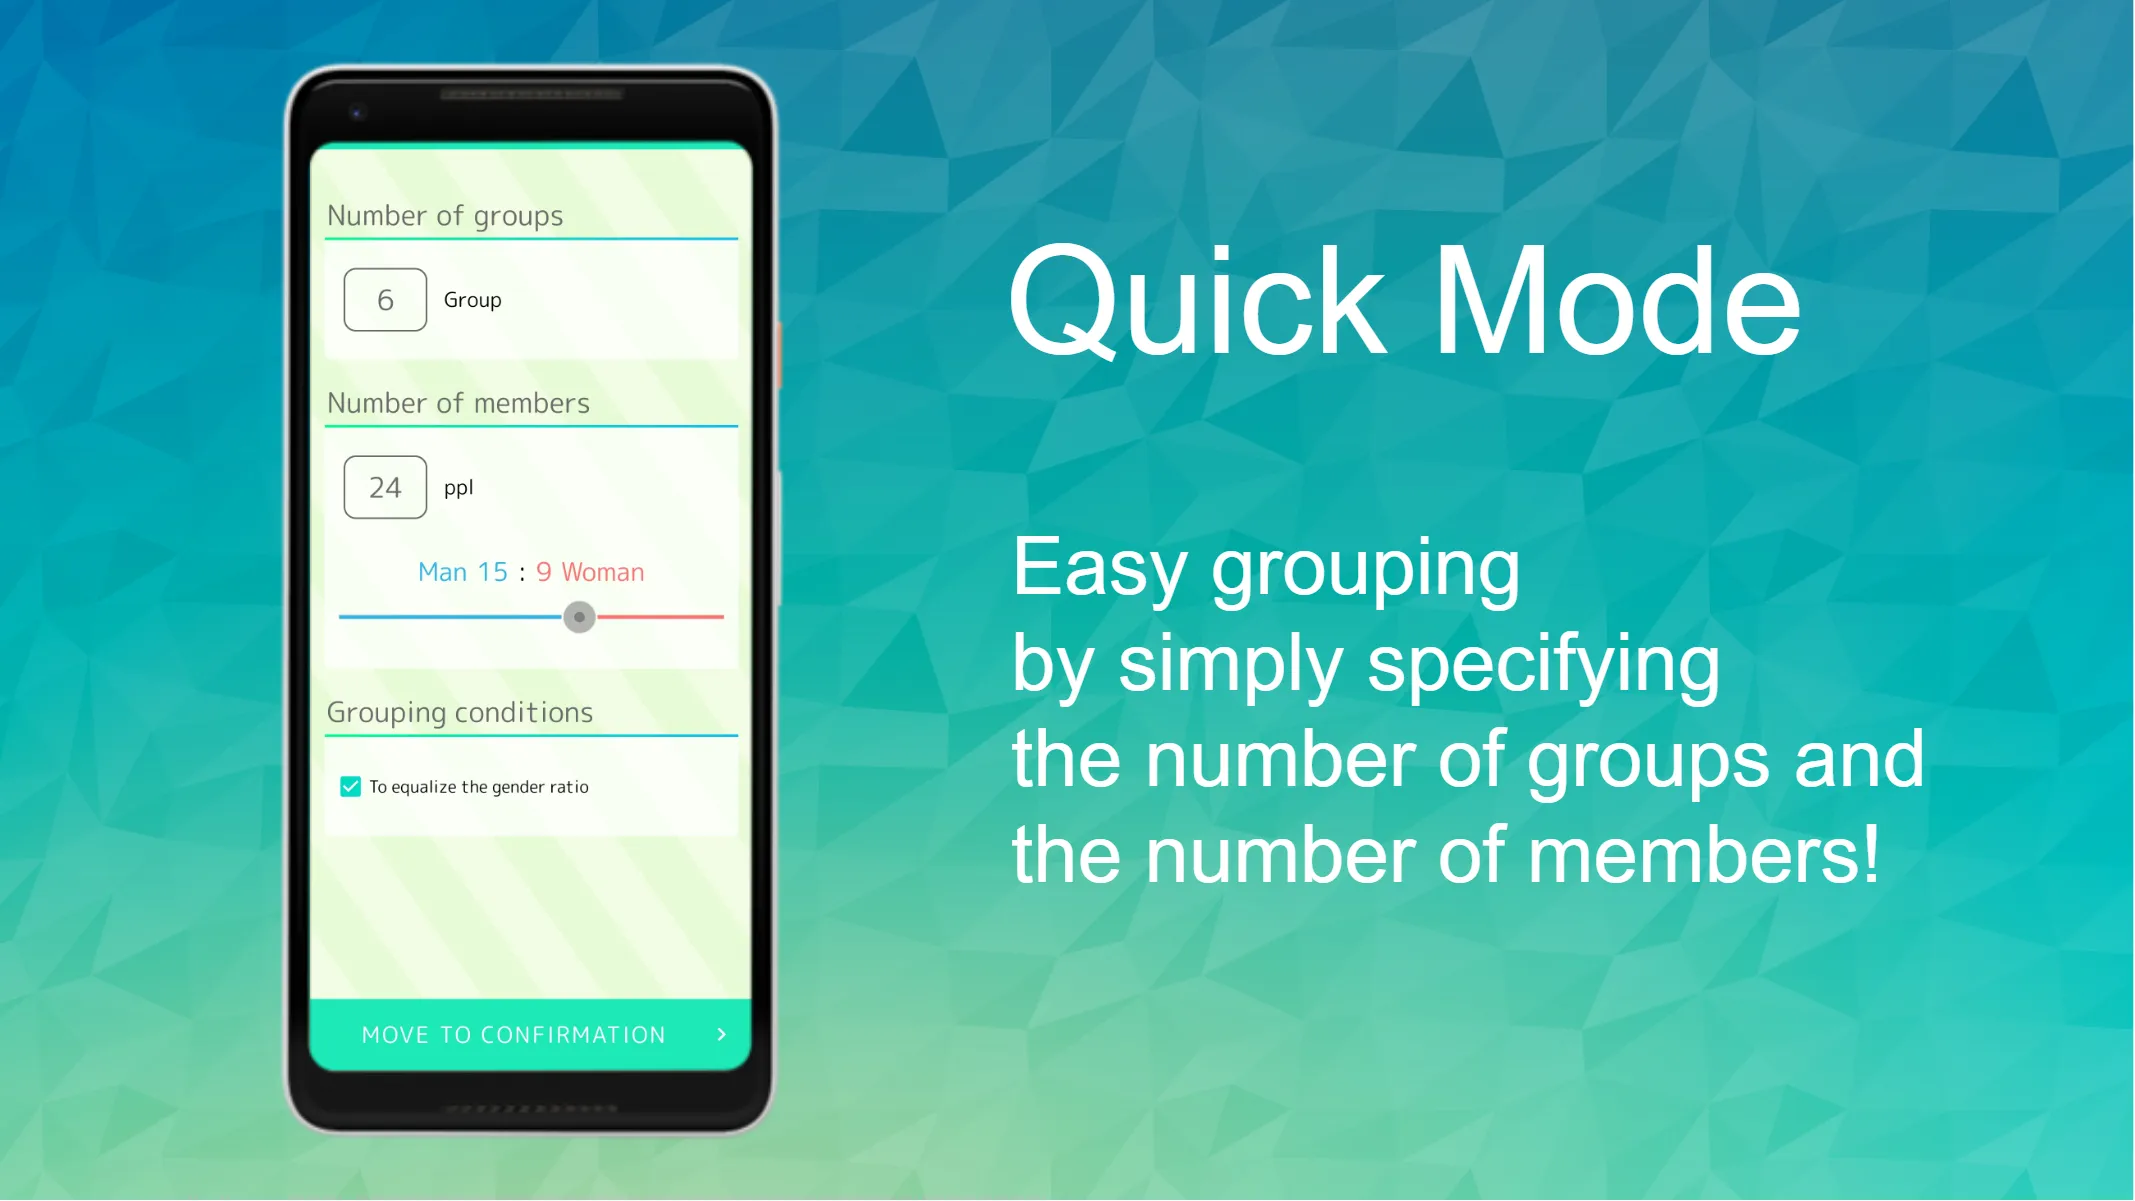Toggle the gender balance condition checkbox

pos(349,786)
